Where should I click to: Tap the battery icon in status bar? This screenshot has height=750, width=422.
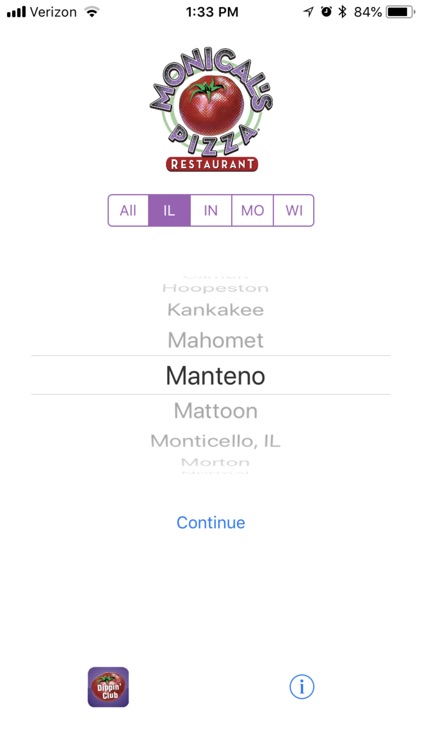pos(400,12)
